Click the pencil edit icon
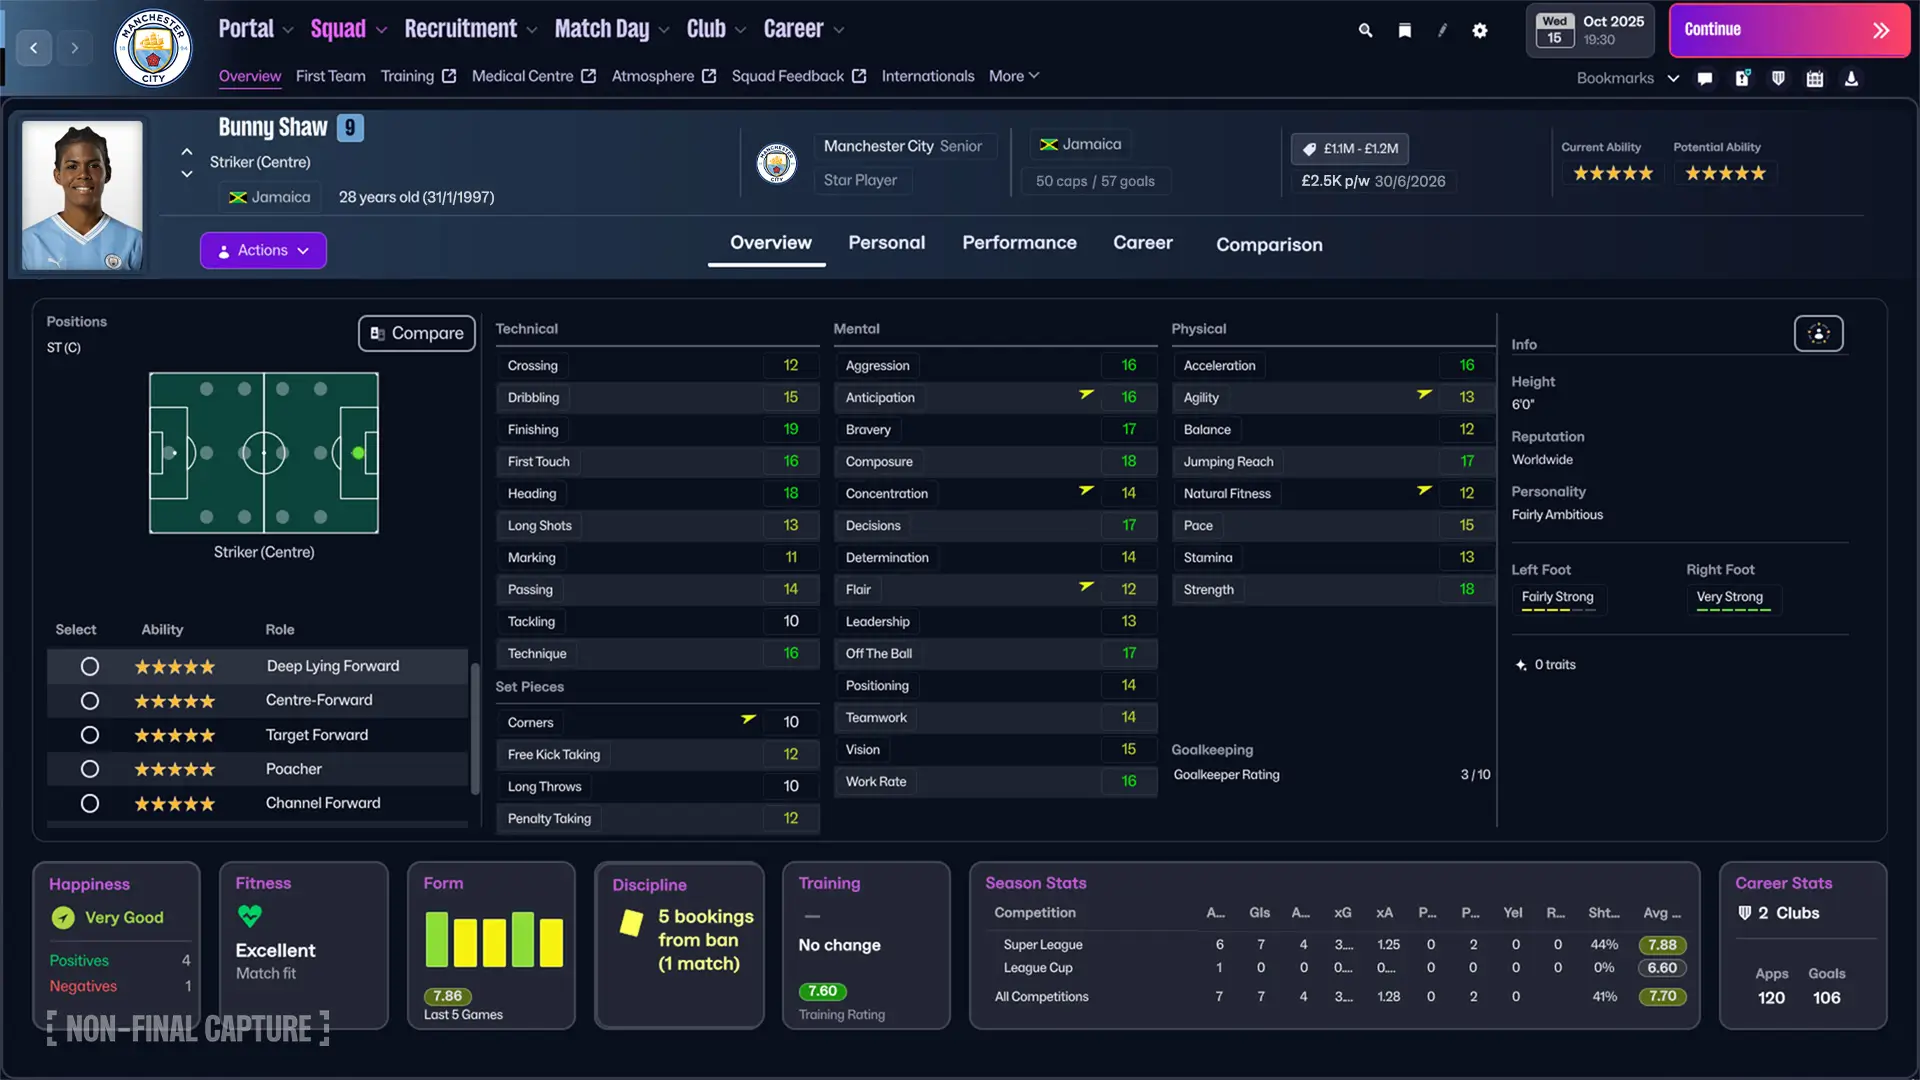 tap(1442, 30)
